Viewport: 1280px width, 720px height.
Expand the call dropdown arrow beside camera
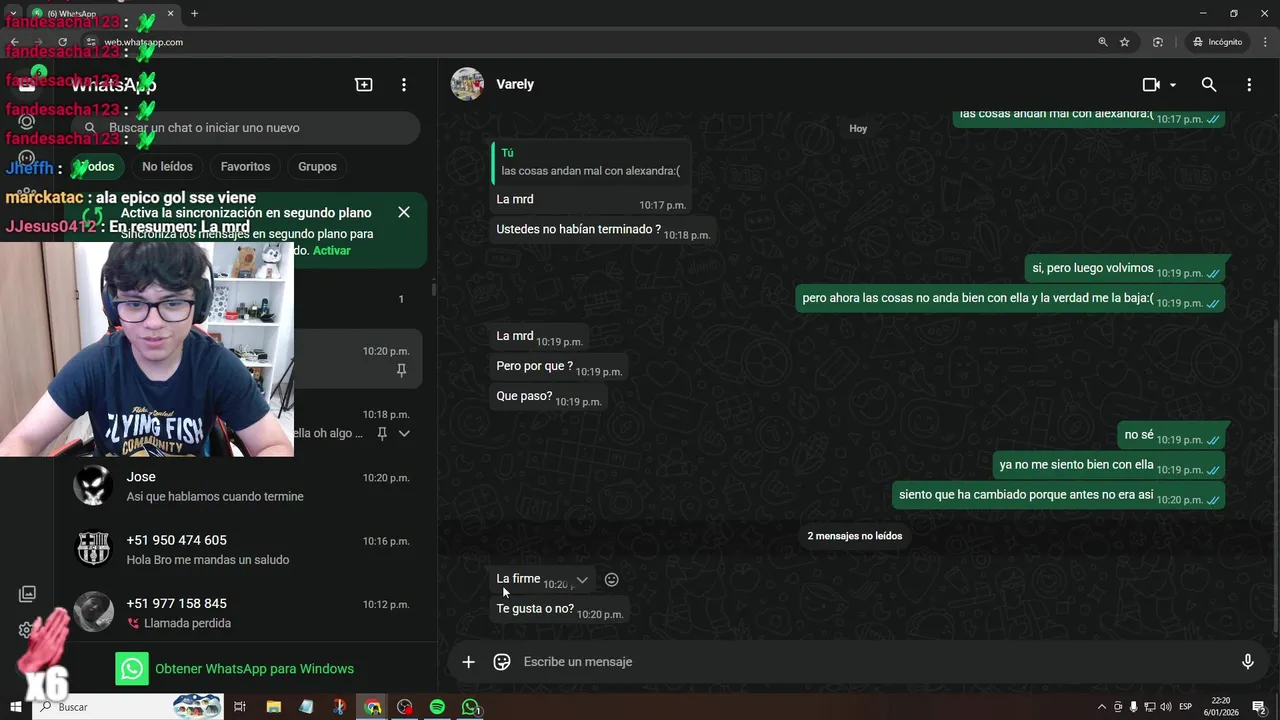(x=1173, y=85)
